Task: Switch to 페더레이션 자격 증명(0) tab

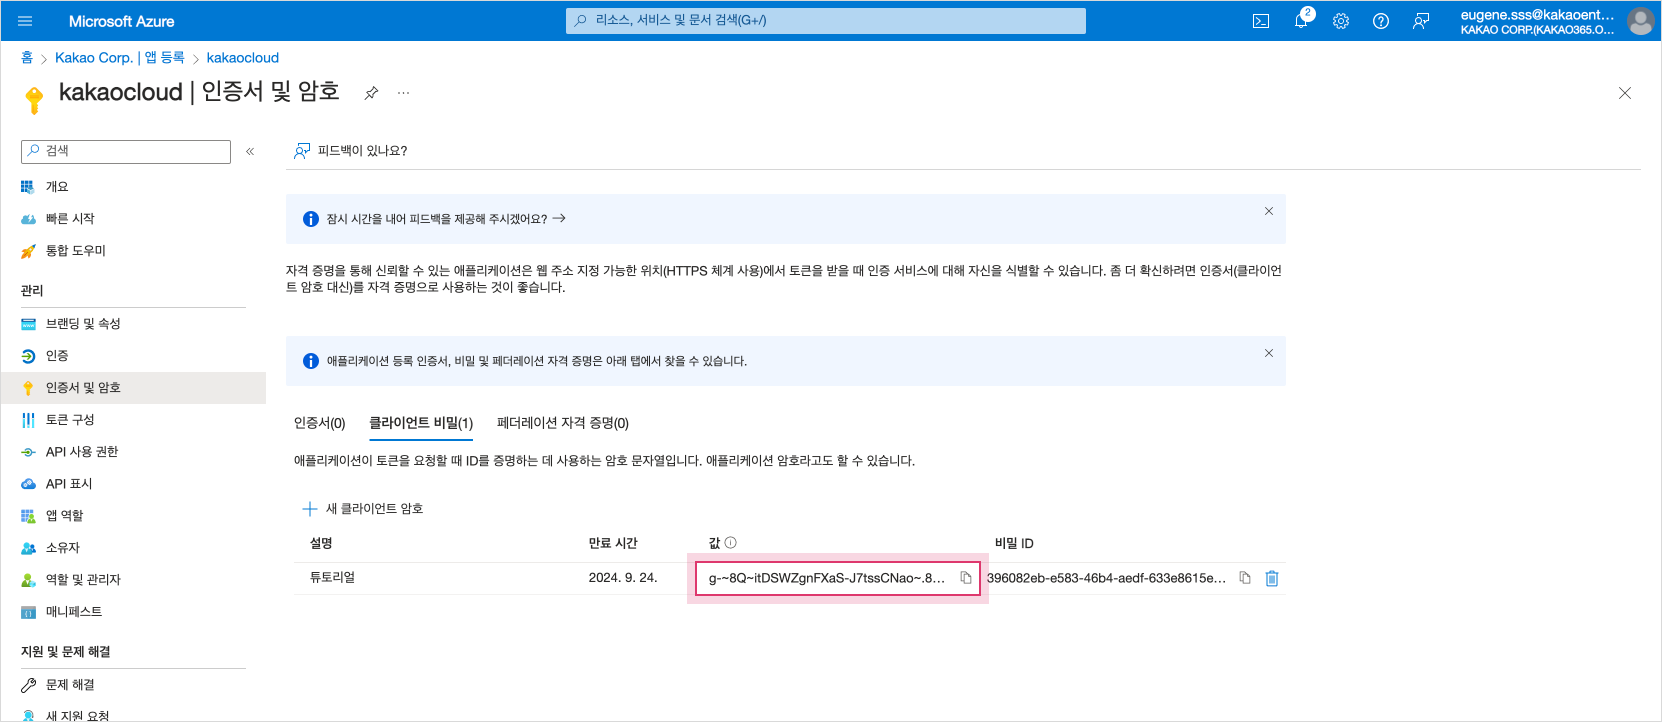Action: (x=563, y=423)
